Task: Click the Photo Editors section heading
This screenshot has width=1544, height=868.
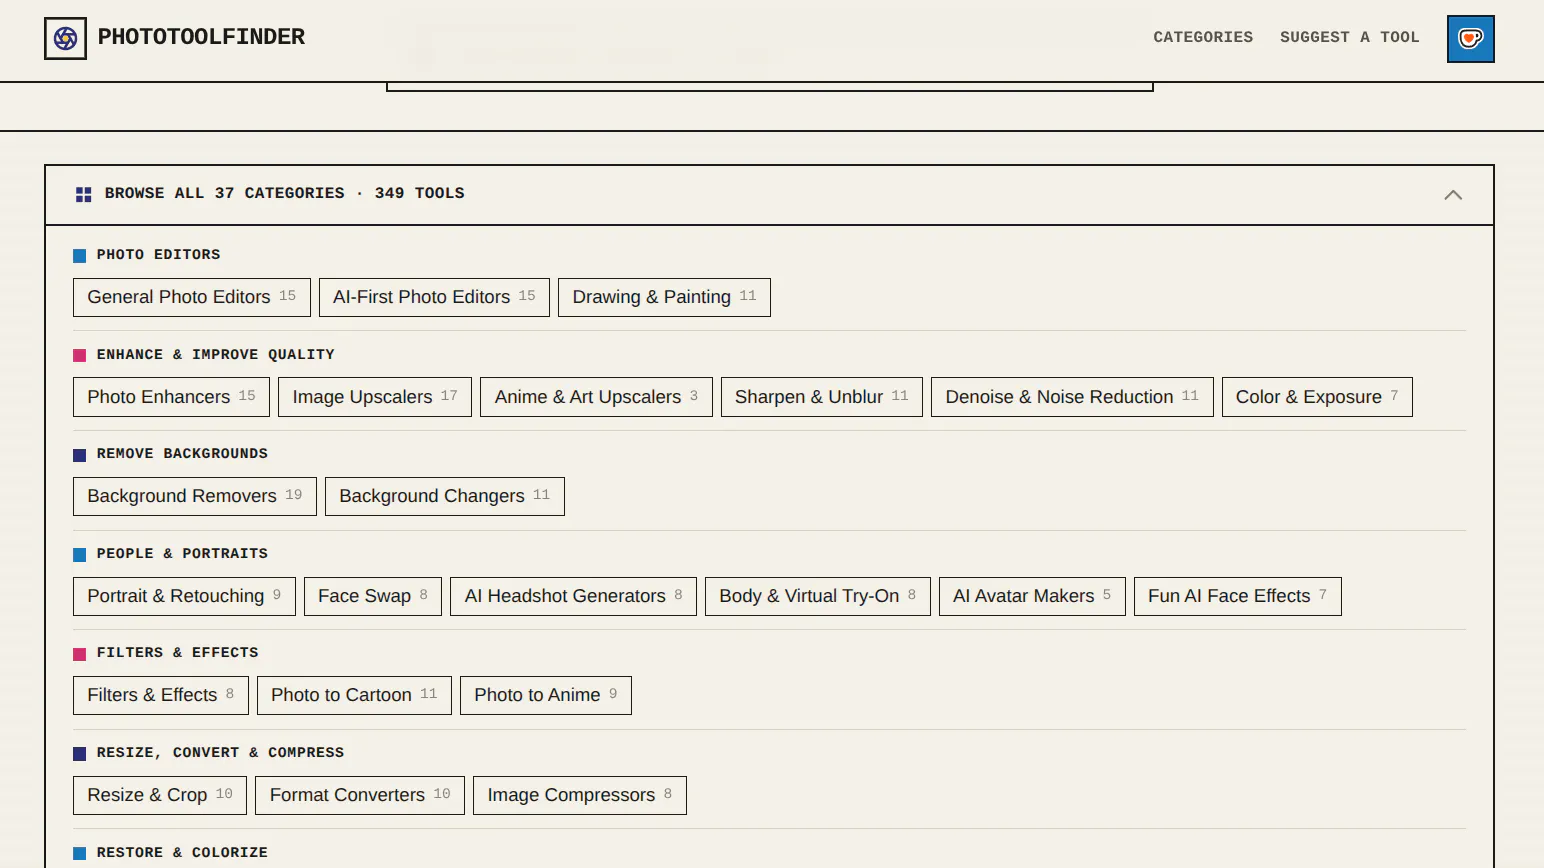Action: click(158, 255)
